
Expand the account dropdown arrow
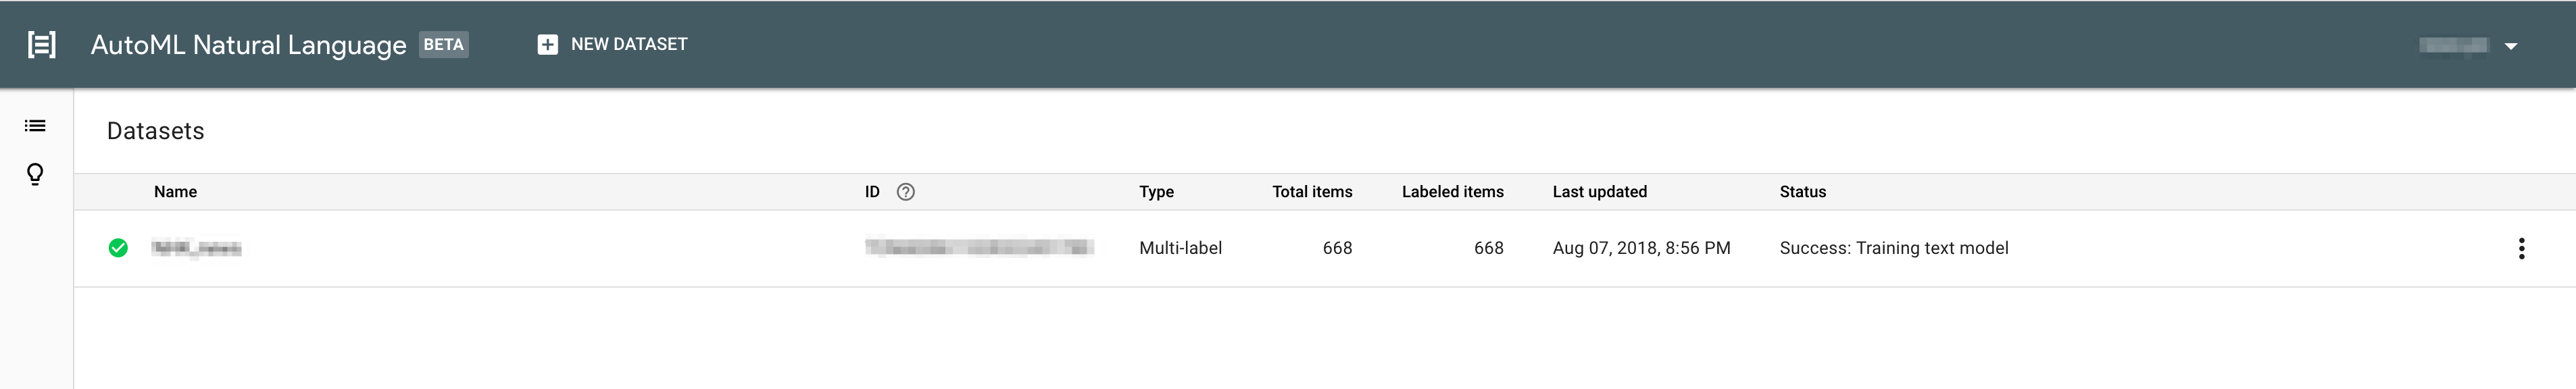[2510, 46]
